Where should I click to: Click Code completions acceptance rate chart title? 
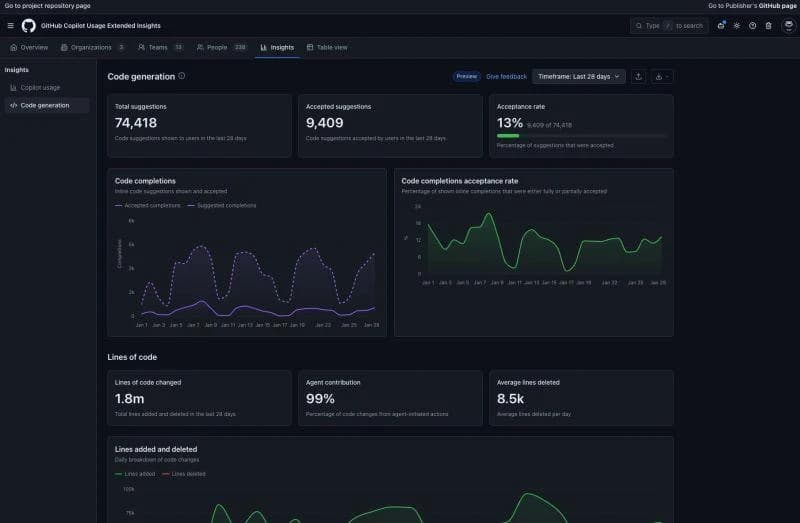coord(459,181)
